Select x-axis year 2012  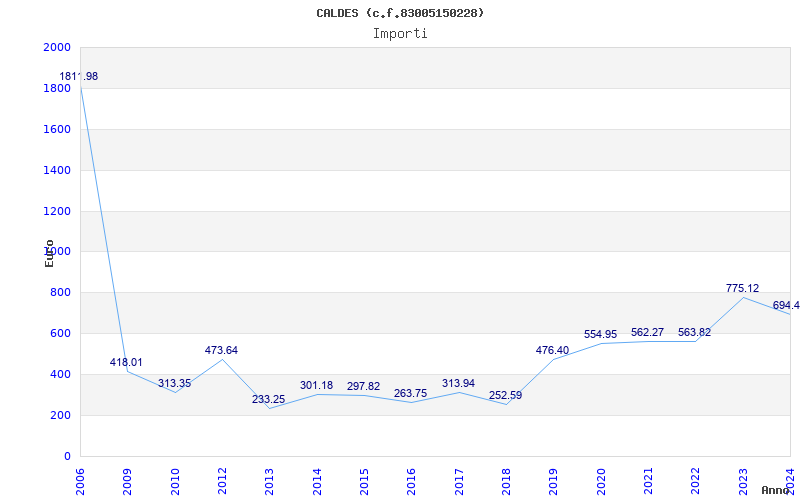click(222, 482)
